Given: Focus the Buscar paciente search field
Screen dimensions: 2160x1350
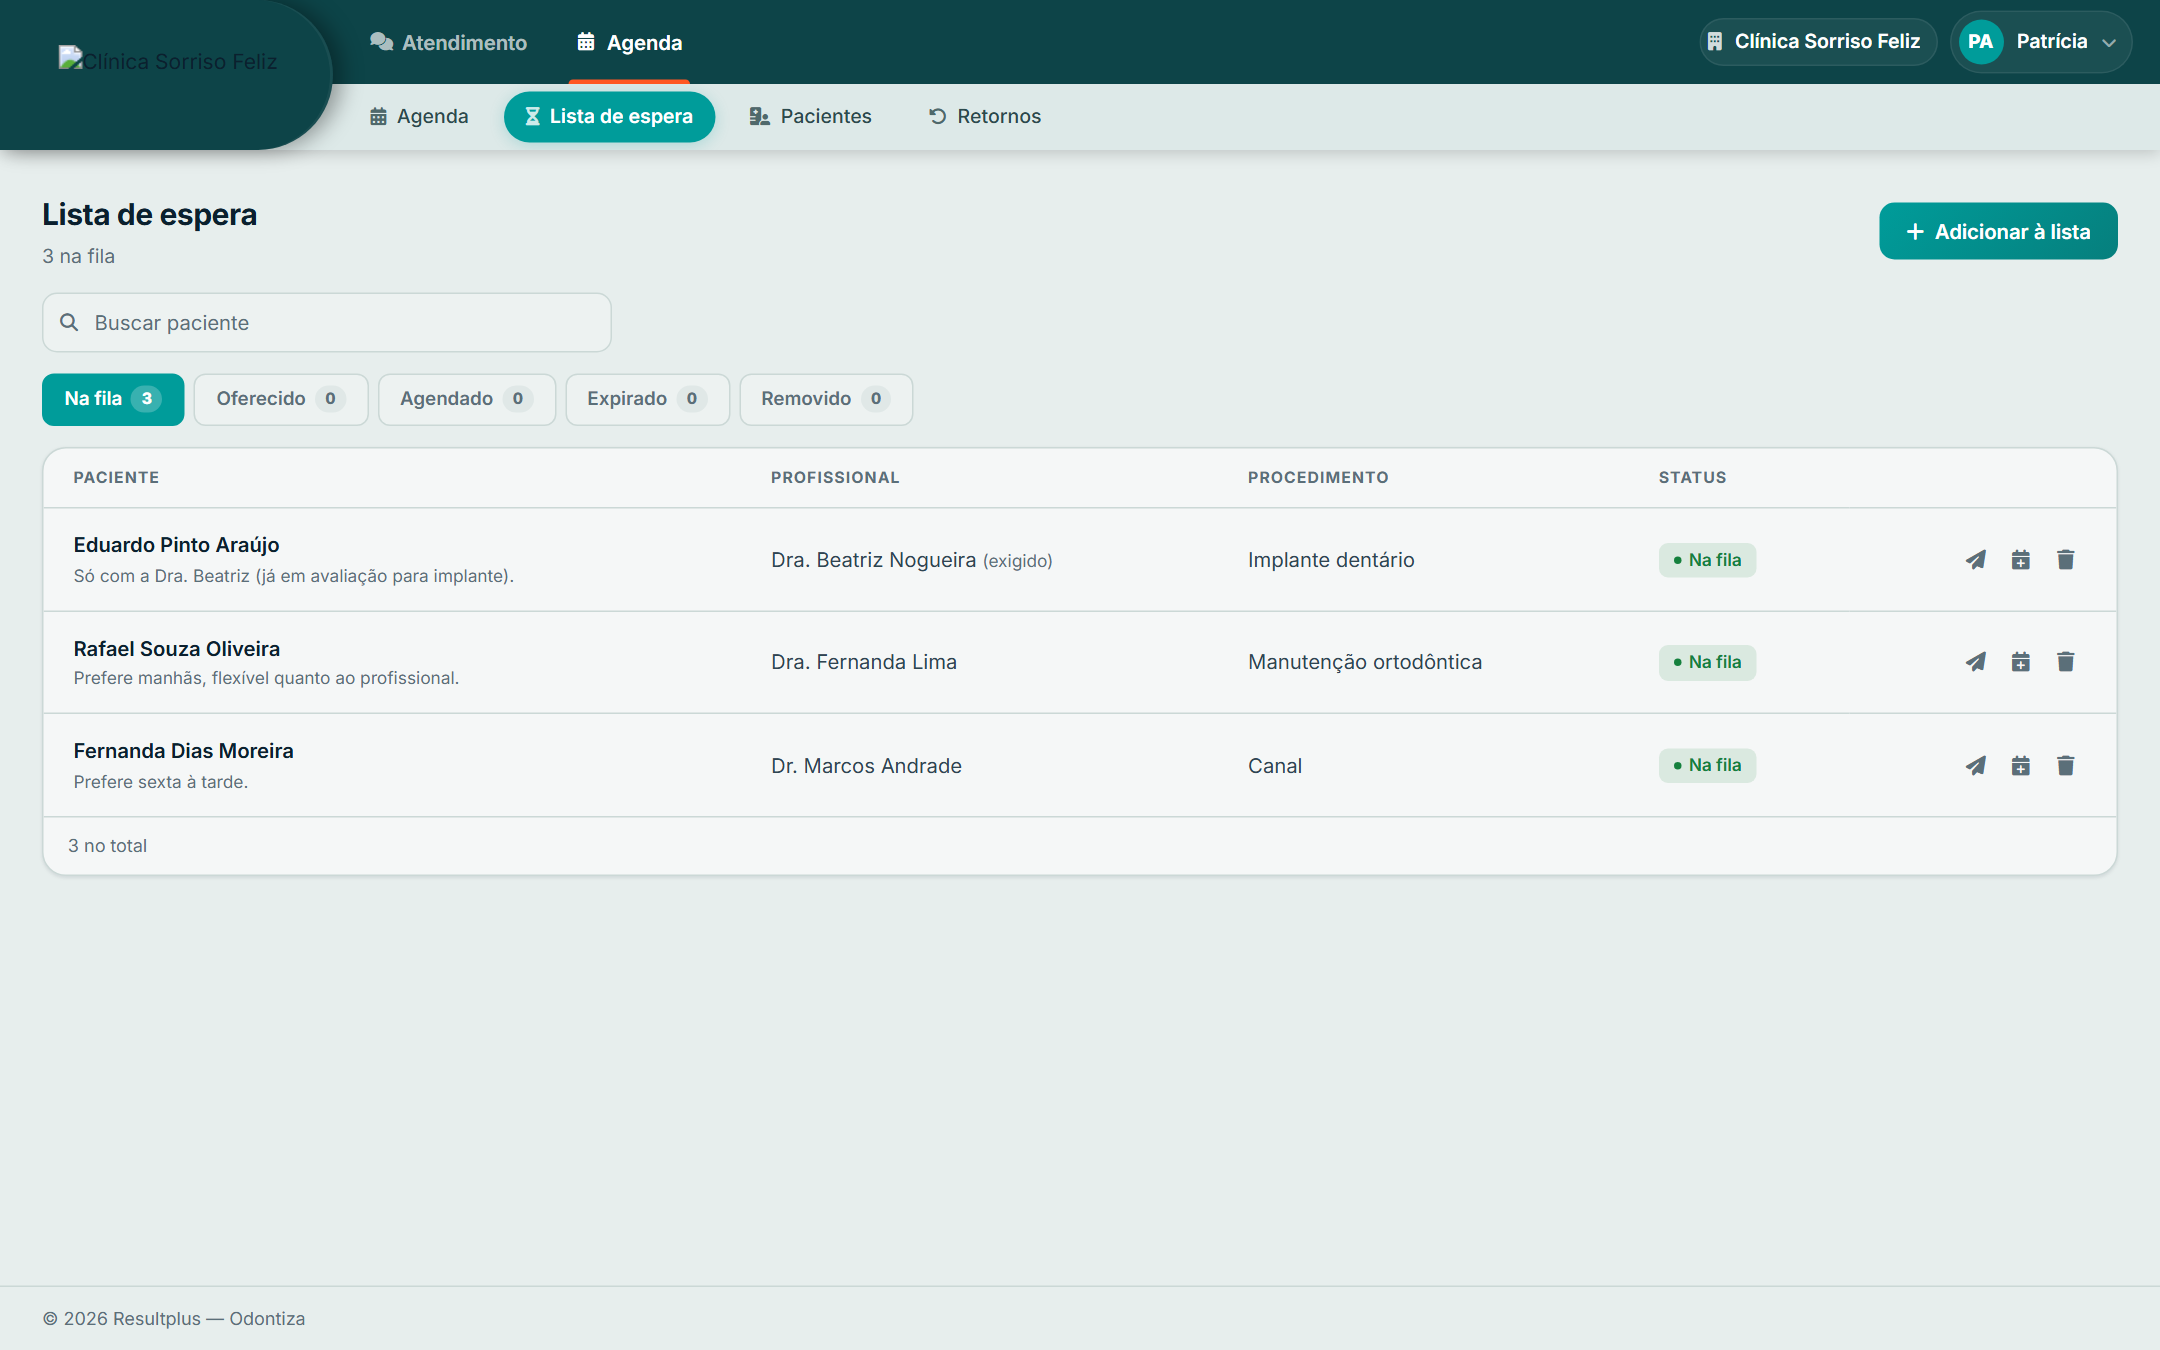Looking at the screenshot, I should tap(327, 322).
